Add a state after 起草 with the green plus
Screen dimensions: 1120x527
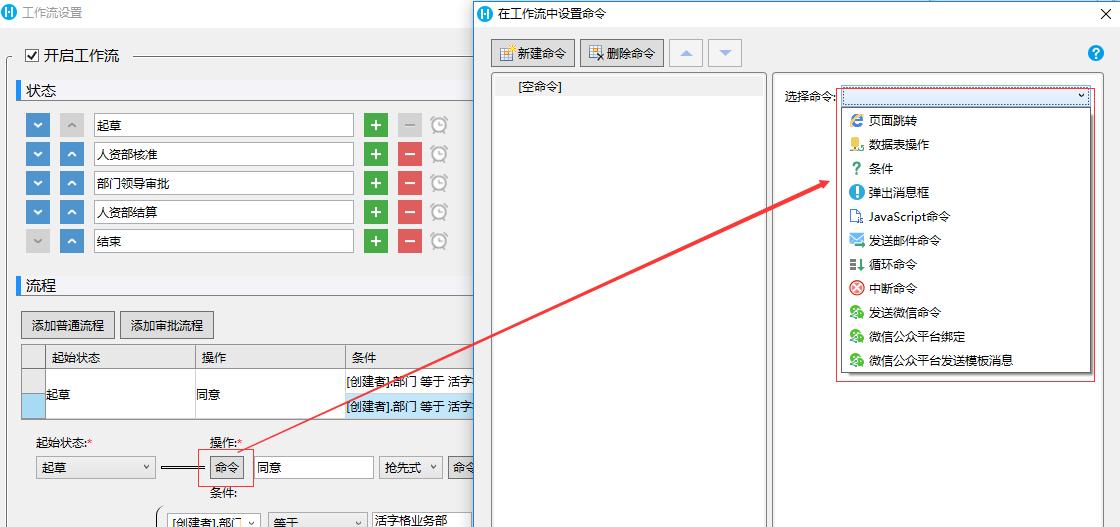(x=376, y=125)
